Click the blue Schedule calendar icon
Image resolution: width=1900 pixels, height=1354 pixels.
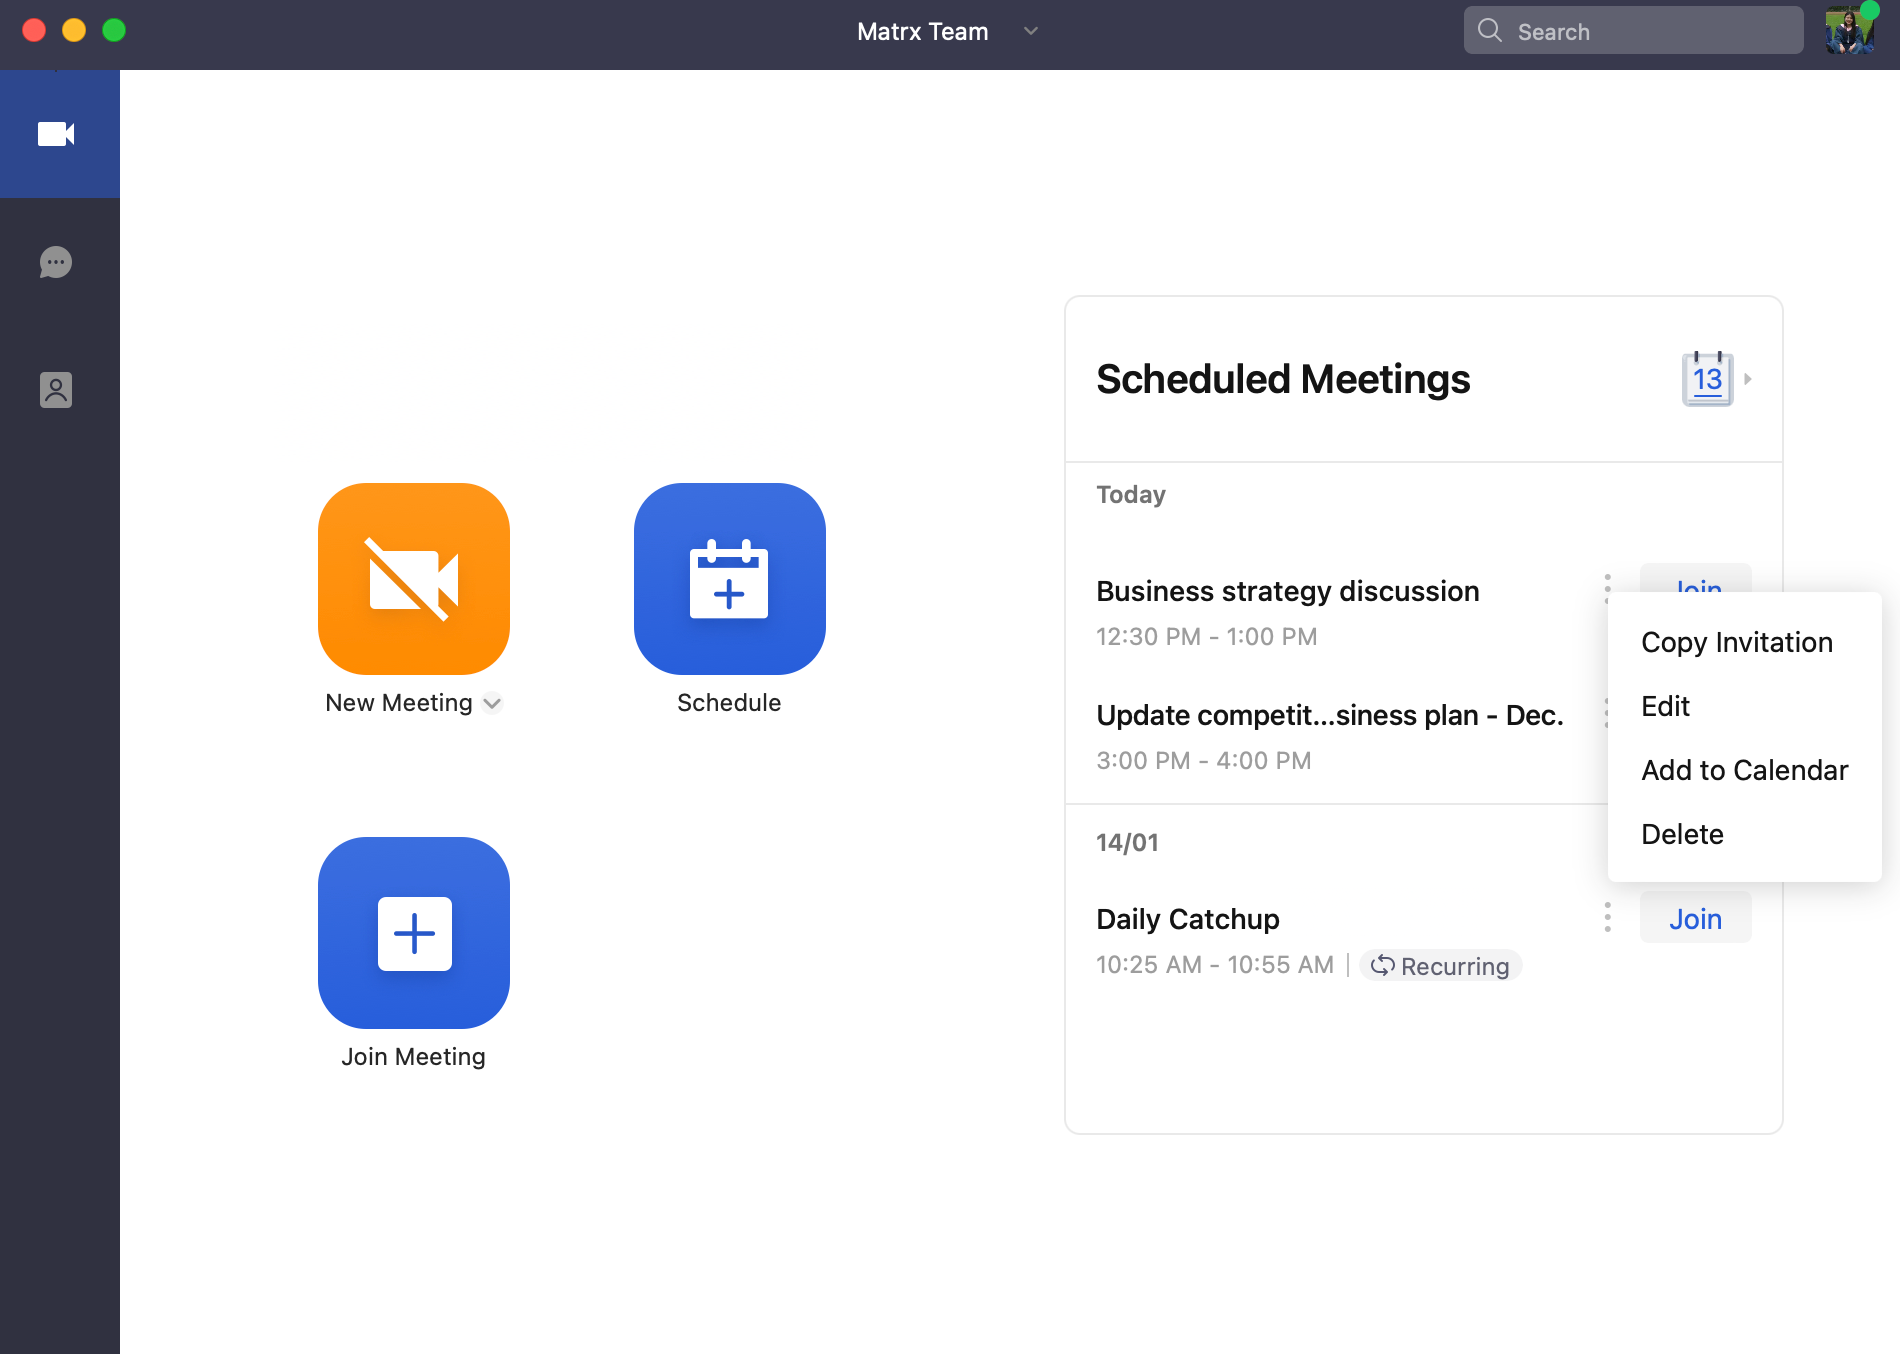pyautogui.click(x=729, y=579)
